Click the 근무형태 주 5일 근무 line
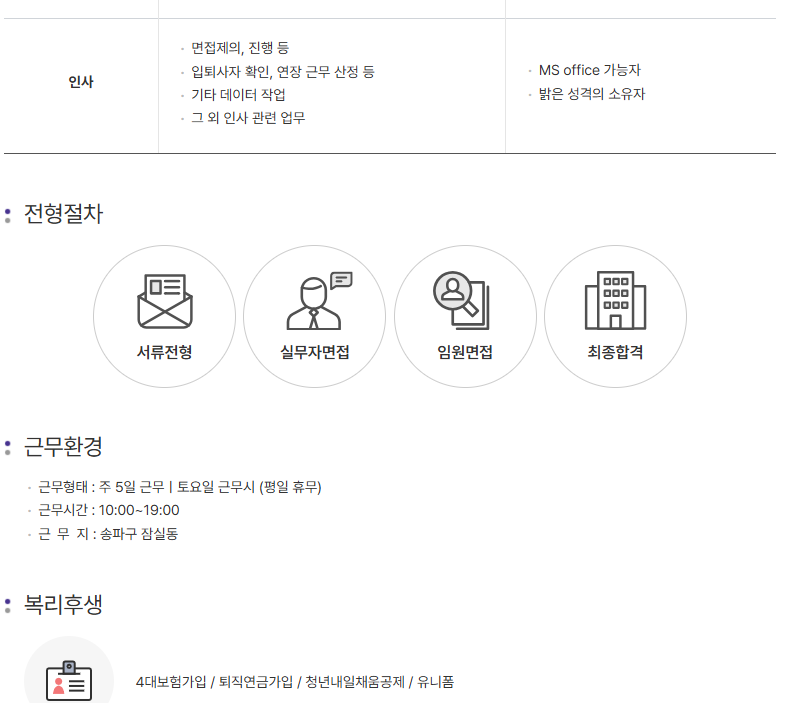 pos(180,487)
